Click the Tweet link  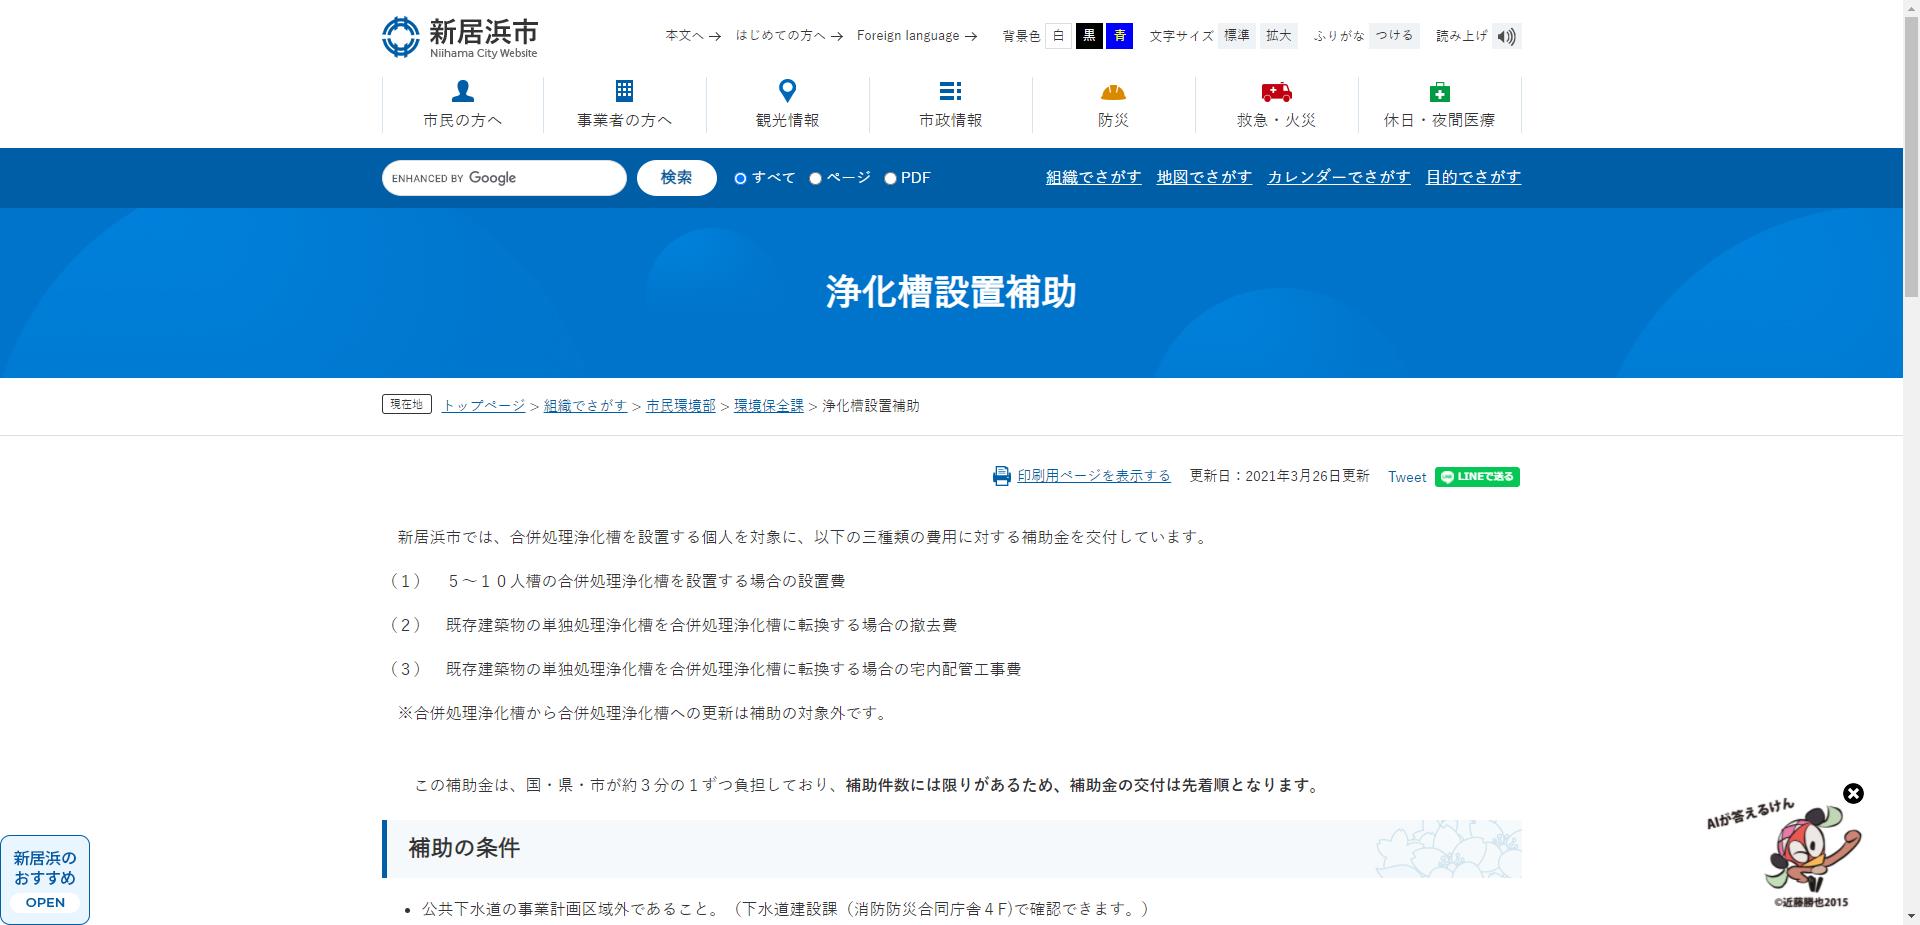pyautogui.click(x=1406, y=477)
